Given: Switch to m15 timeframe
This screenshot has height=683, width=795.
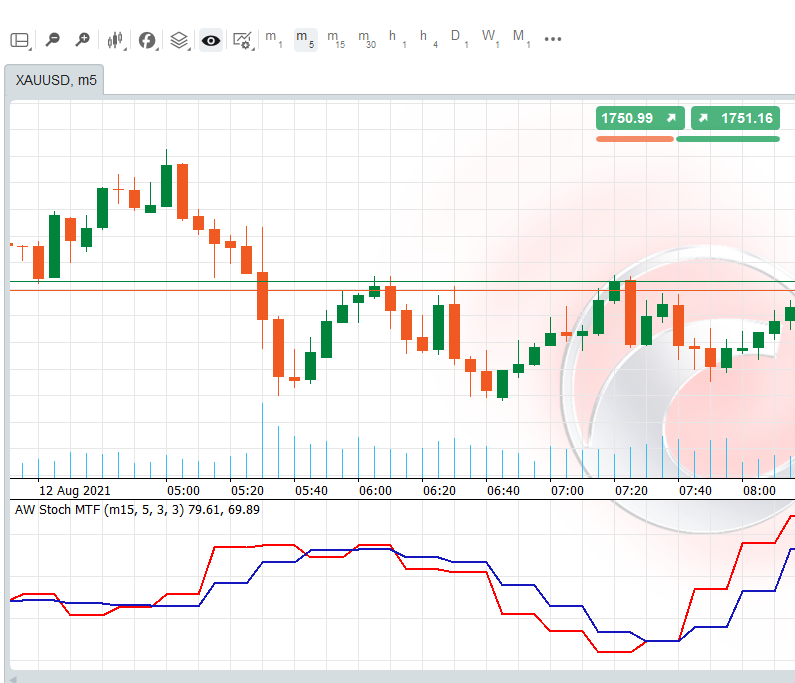Looking at the screenshot, I should pos(336,39).
